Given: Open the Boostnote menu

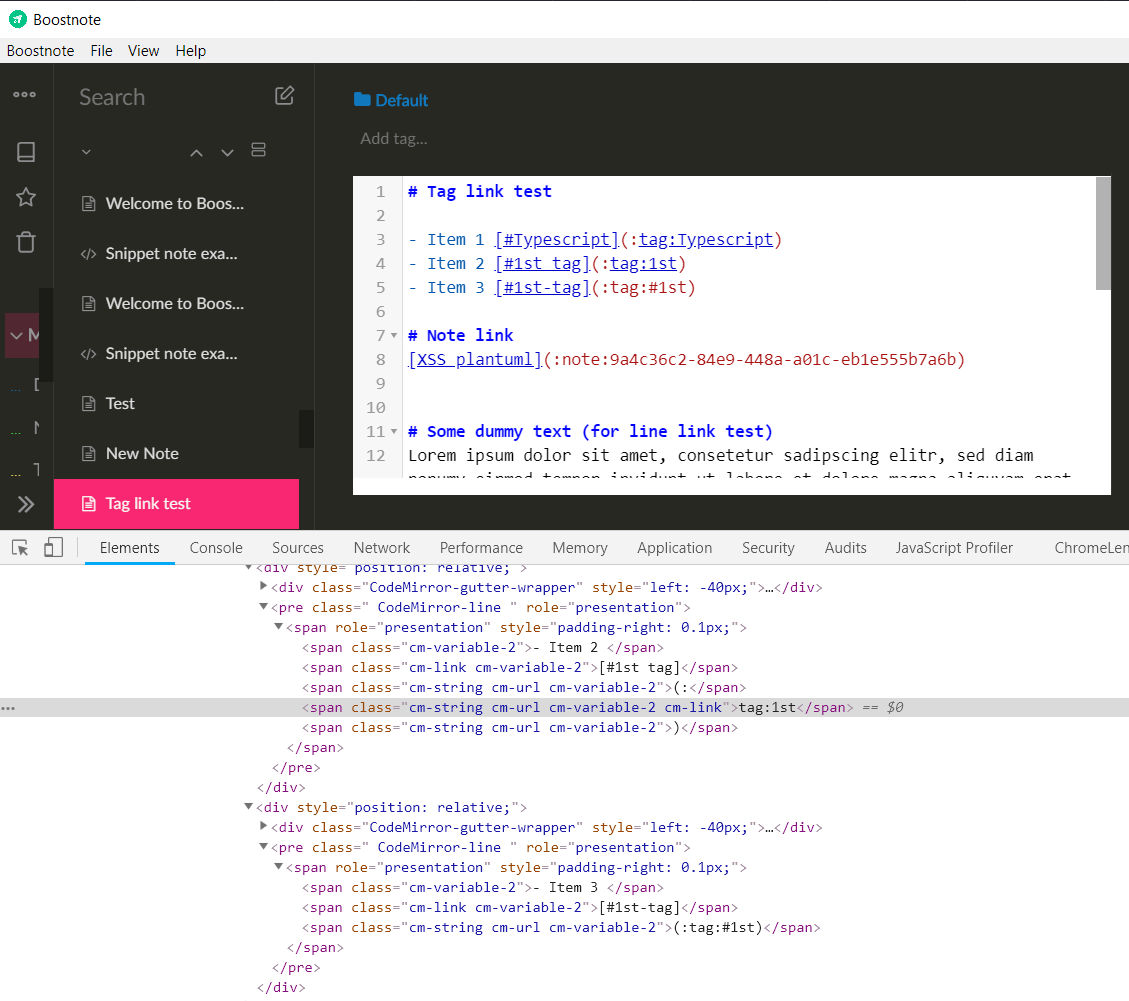Looking at the screenshot, I should click(40, 50).
